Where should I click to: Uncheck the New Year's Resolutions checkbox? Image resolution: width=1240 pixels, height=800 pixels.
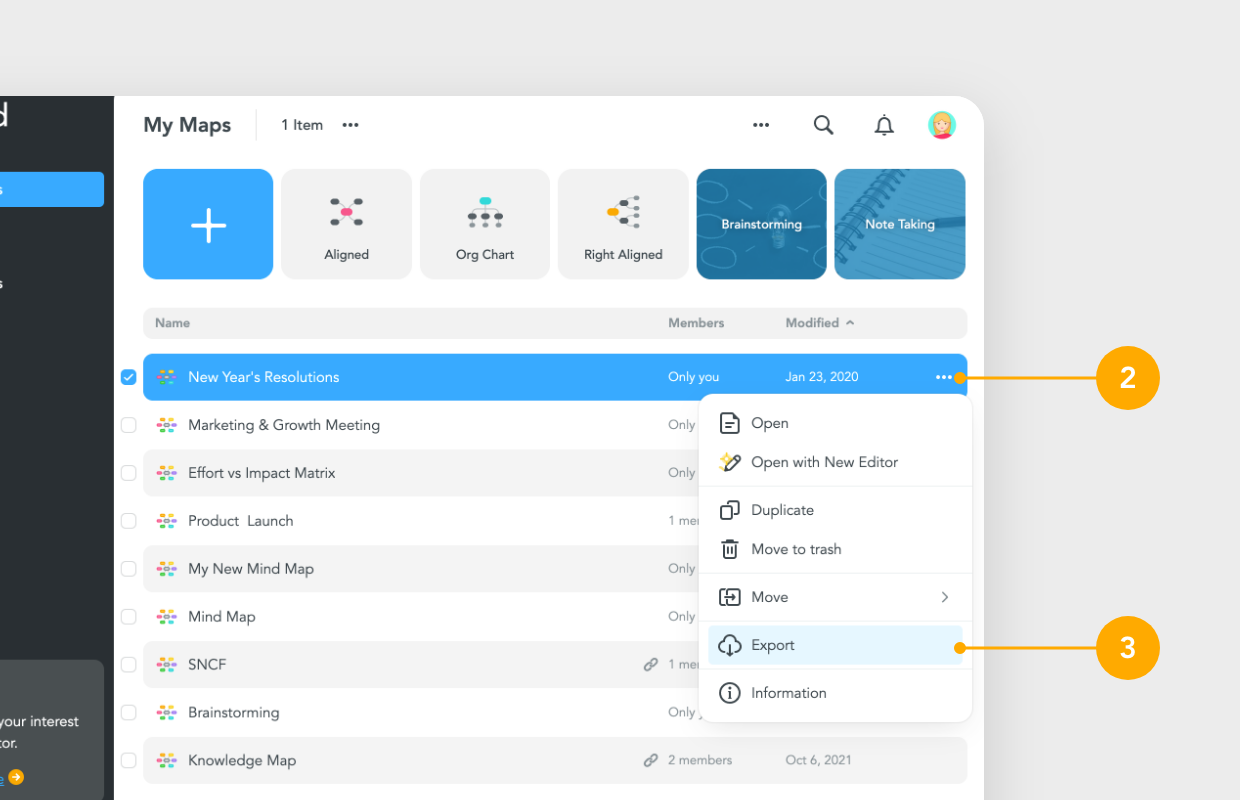click(128, 377)
